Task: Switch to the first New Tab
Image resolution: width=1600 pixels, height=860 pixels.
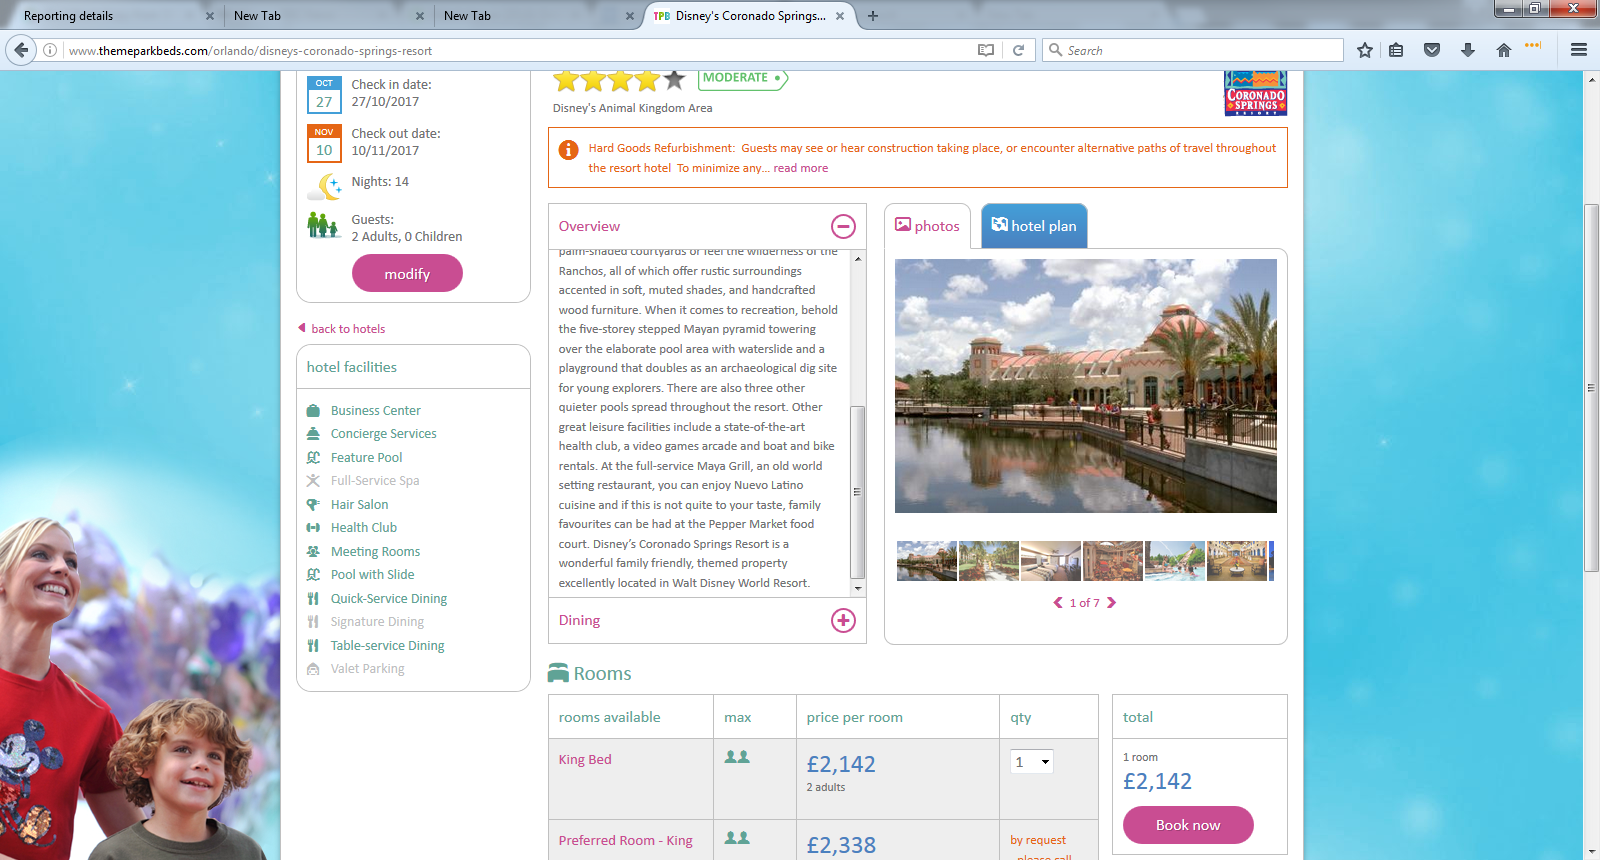Action: [x=328, y=16]
